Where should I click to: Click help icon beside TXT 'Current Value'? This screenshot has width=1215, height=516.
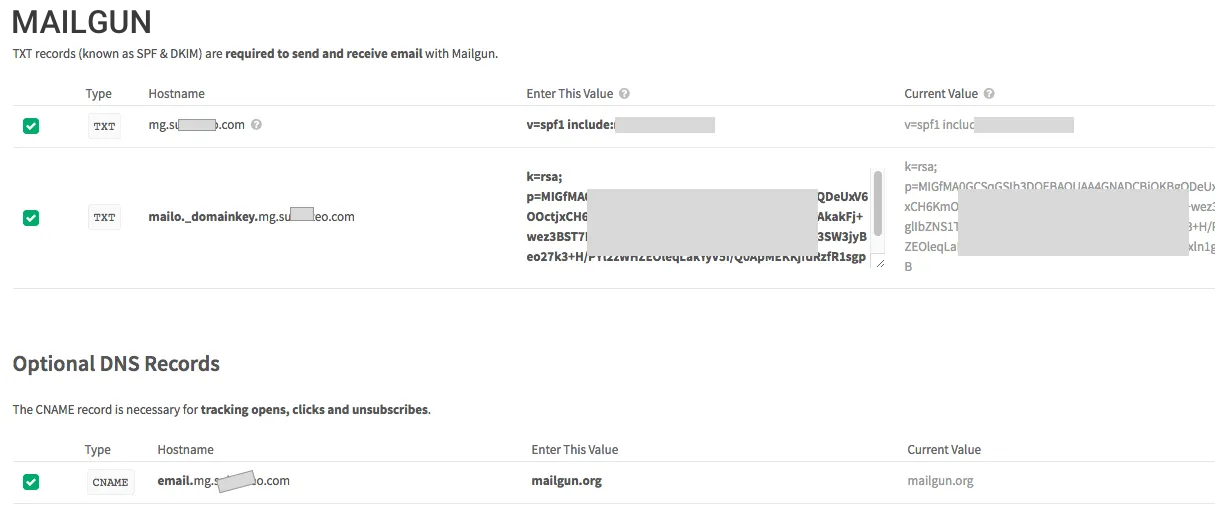989,94
